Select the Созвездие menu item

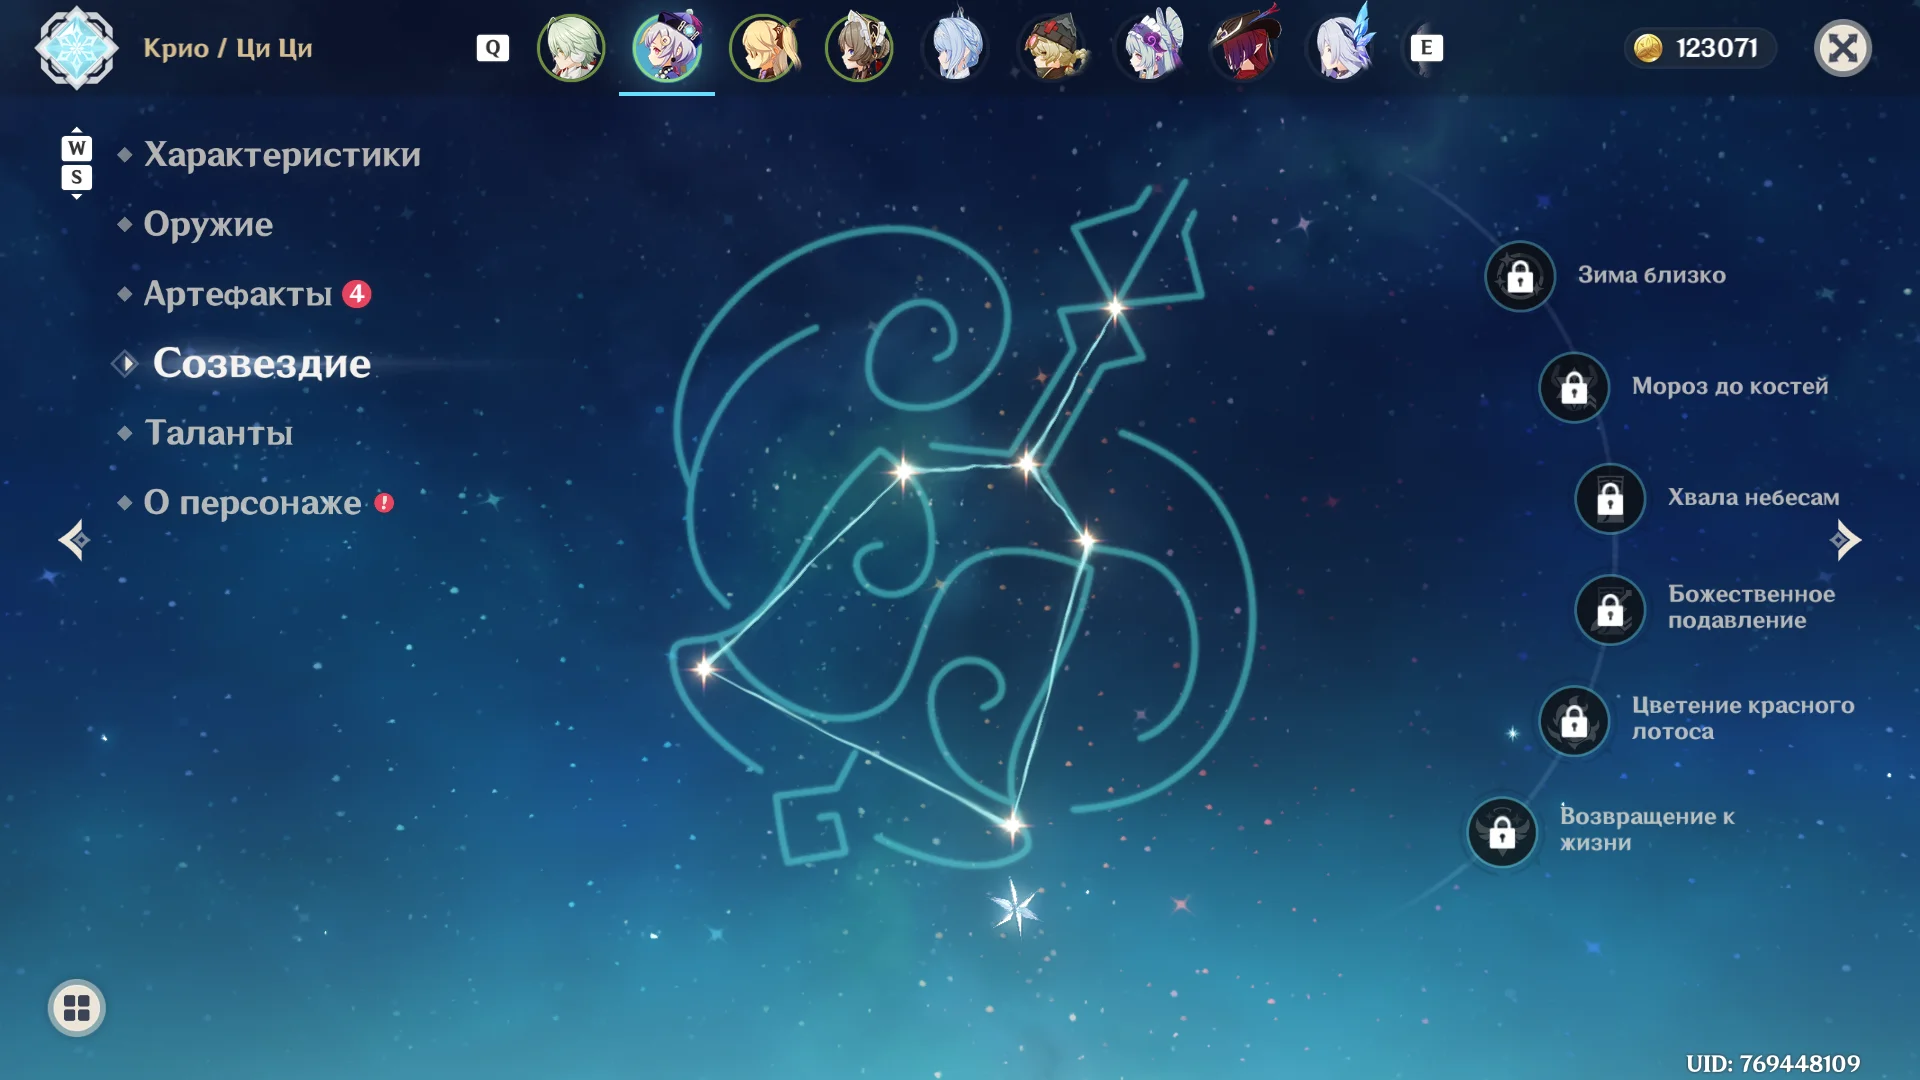(x=262, y=363)
